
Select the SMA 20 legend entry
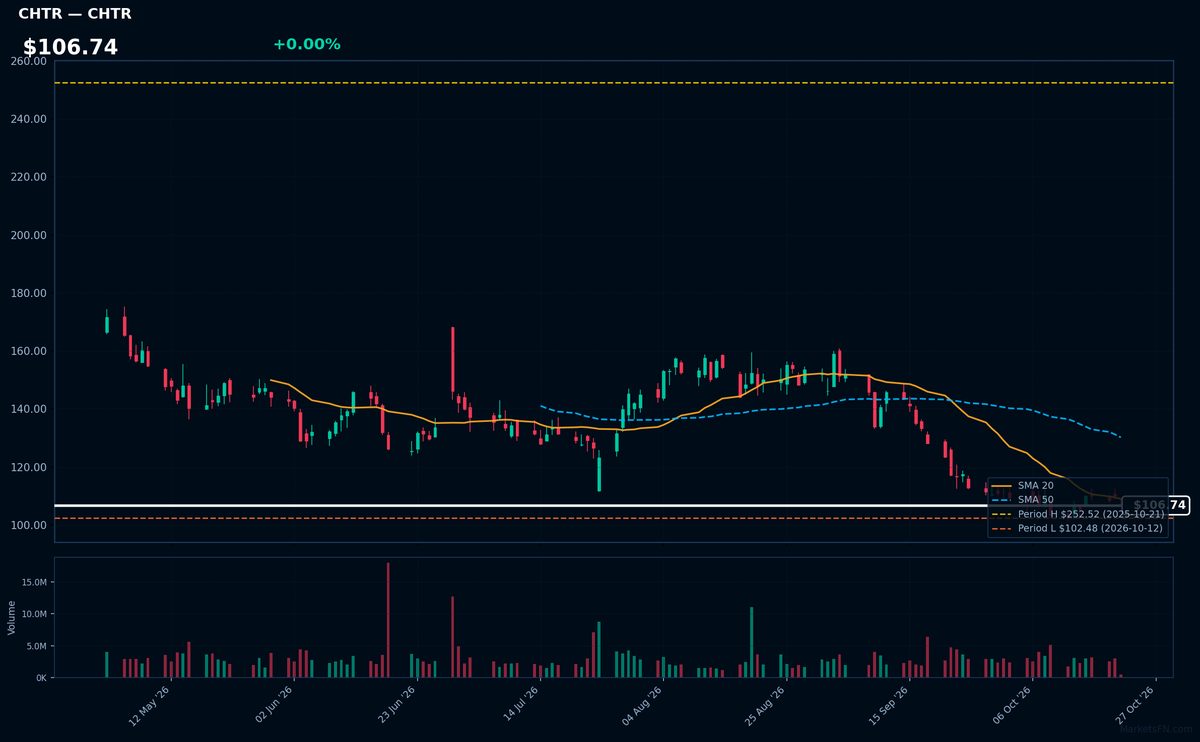point(1023,485)
